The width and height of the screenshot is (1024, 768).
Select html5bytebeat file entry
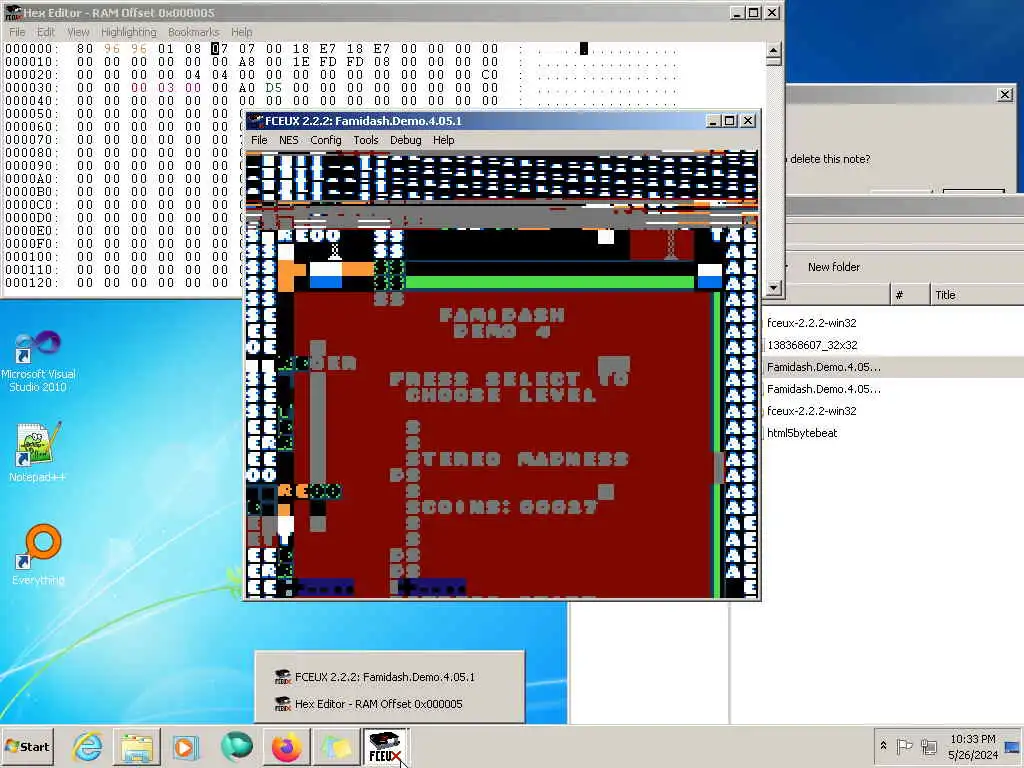pyautogui.click(x=802, y=433)
